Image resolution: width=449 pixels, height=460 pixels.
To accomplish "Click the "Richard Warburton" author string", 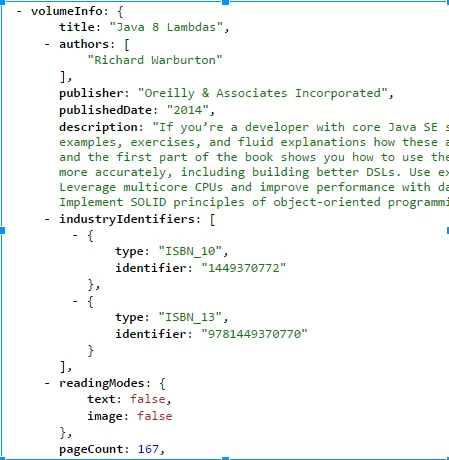I will (155, 60).
